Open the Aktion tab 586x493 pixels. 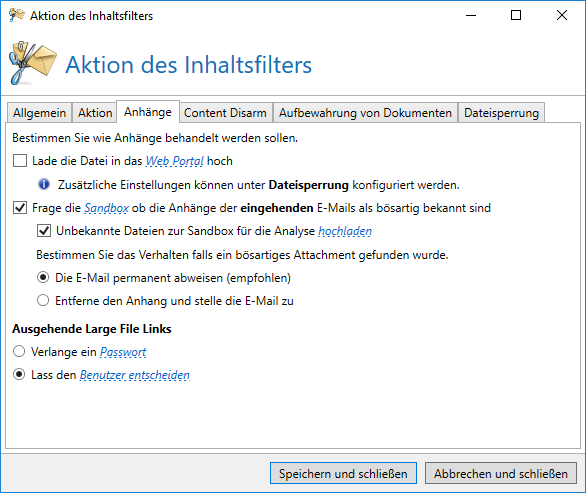[95, 113]
